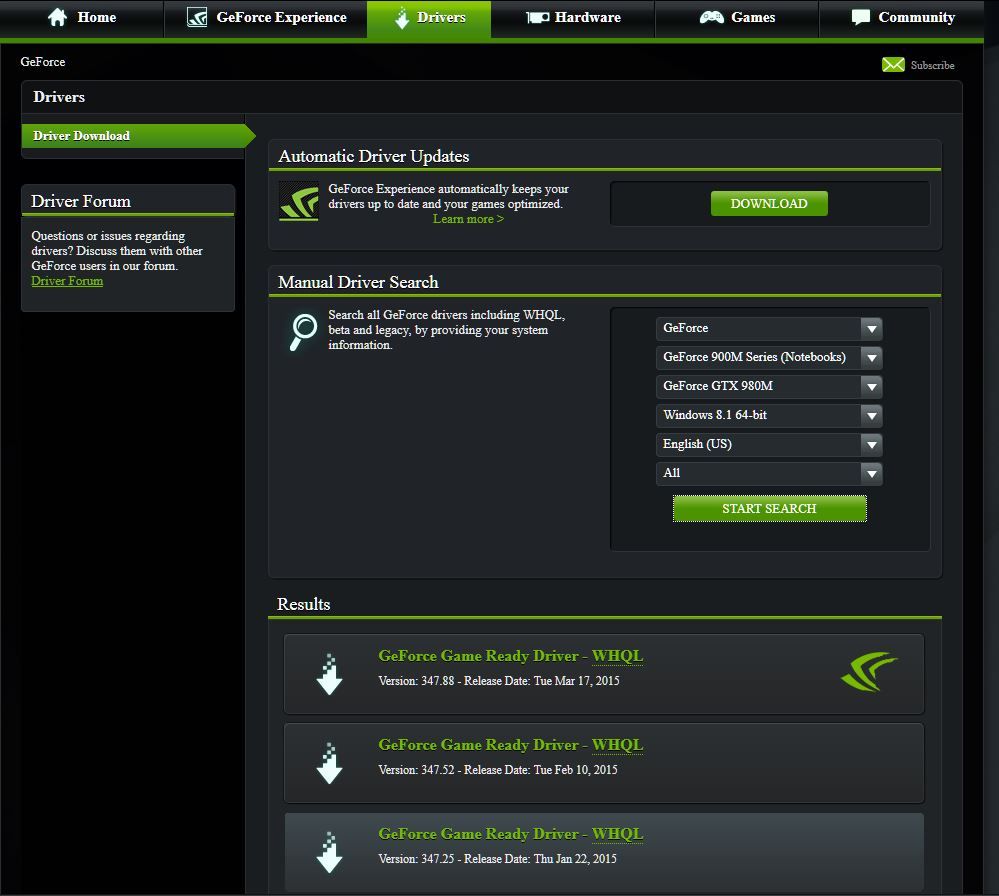The width and height of the screenshot is (999, 896).
Task: Open GeForce 900M Series (Notebooks) dropdown
Action: point(769,358)
